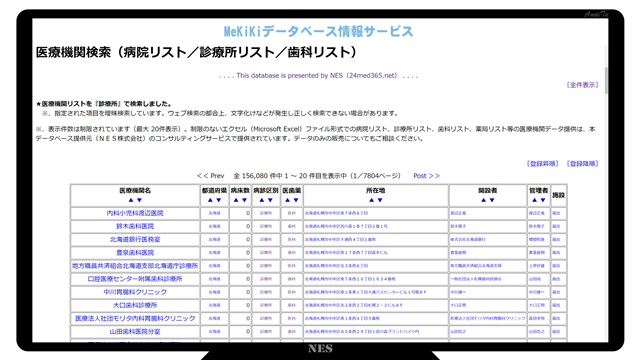
Task: Click address link in 北海道銀行医務室 row
Action: coord(340,240)
